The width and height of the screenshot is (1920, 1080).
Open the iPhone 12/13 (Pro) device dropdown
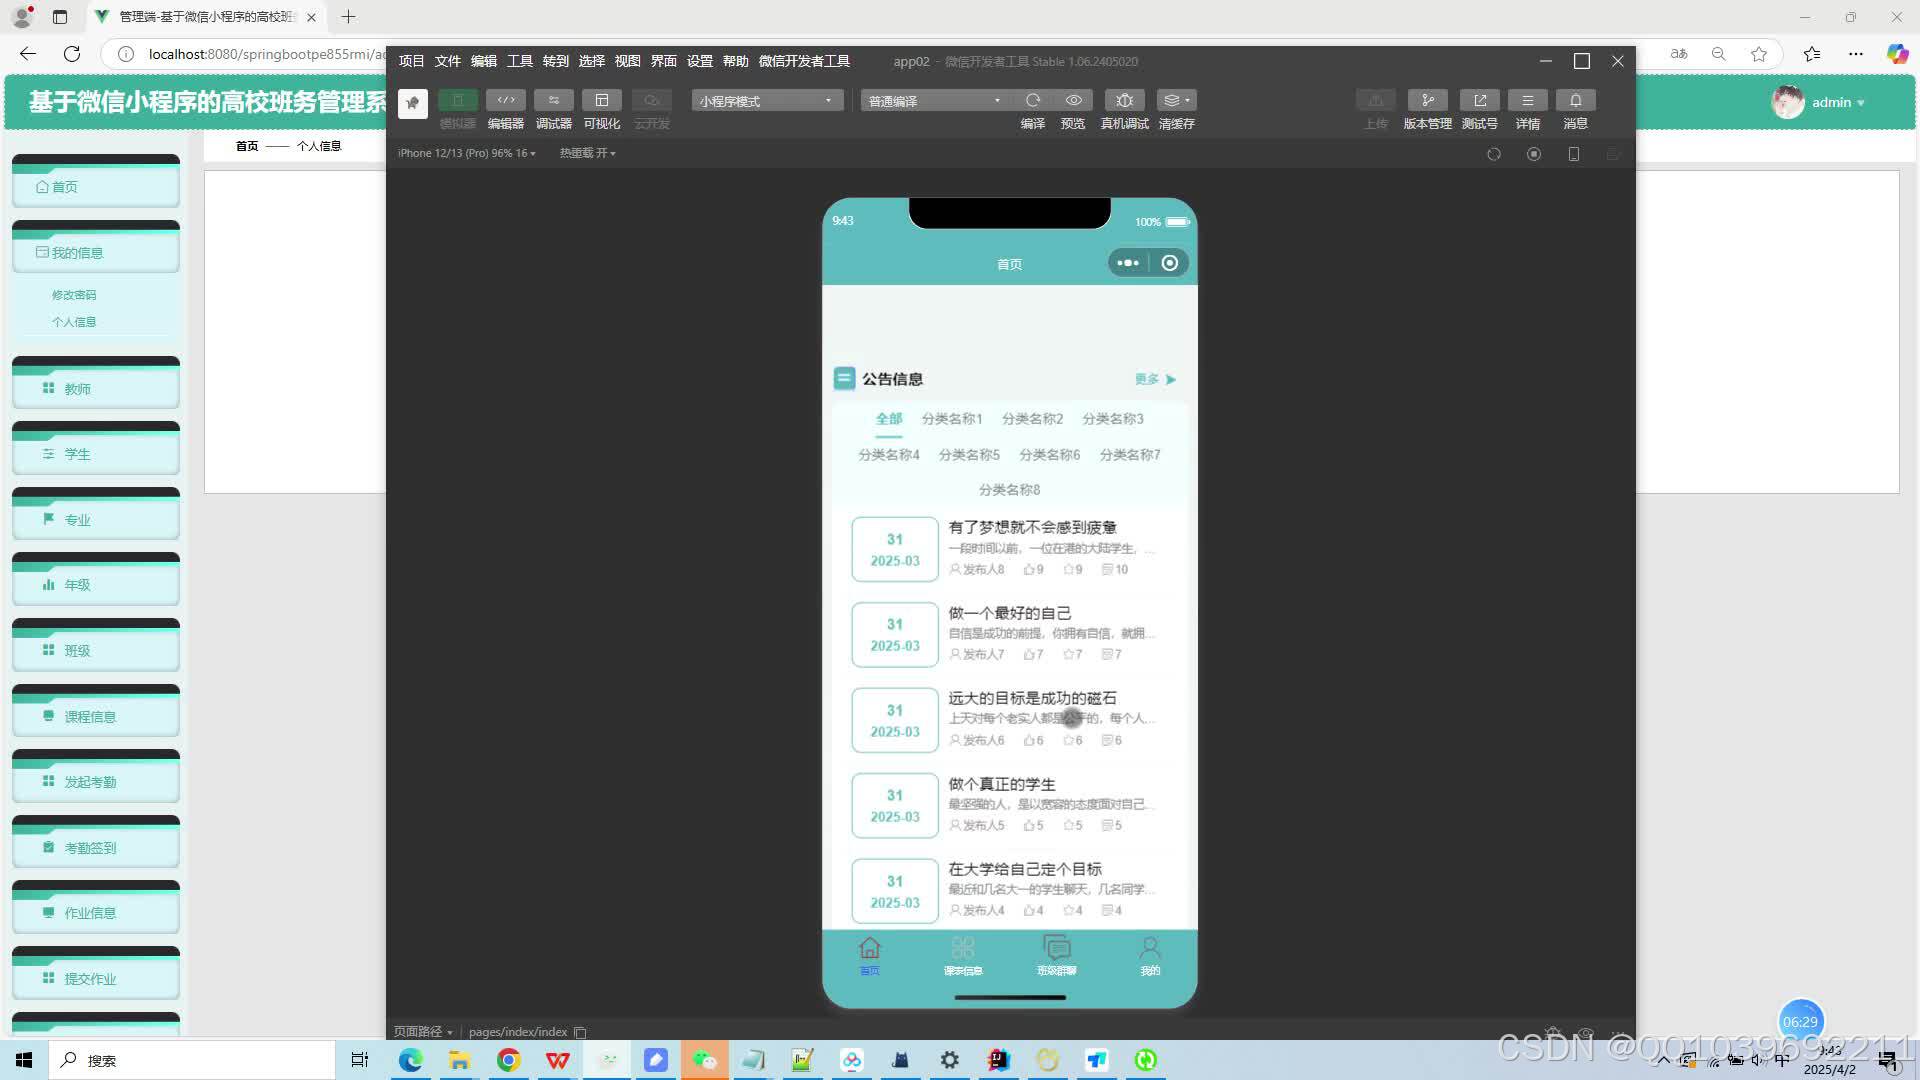click(x=465, y=153)
